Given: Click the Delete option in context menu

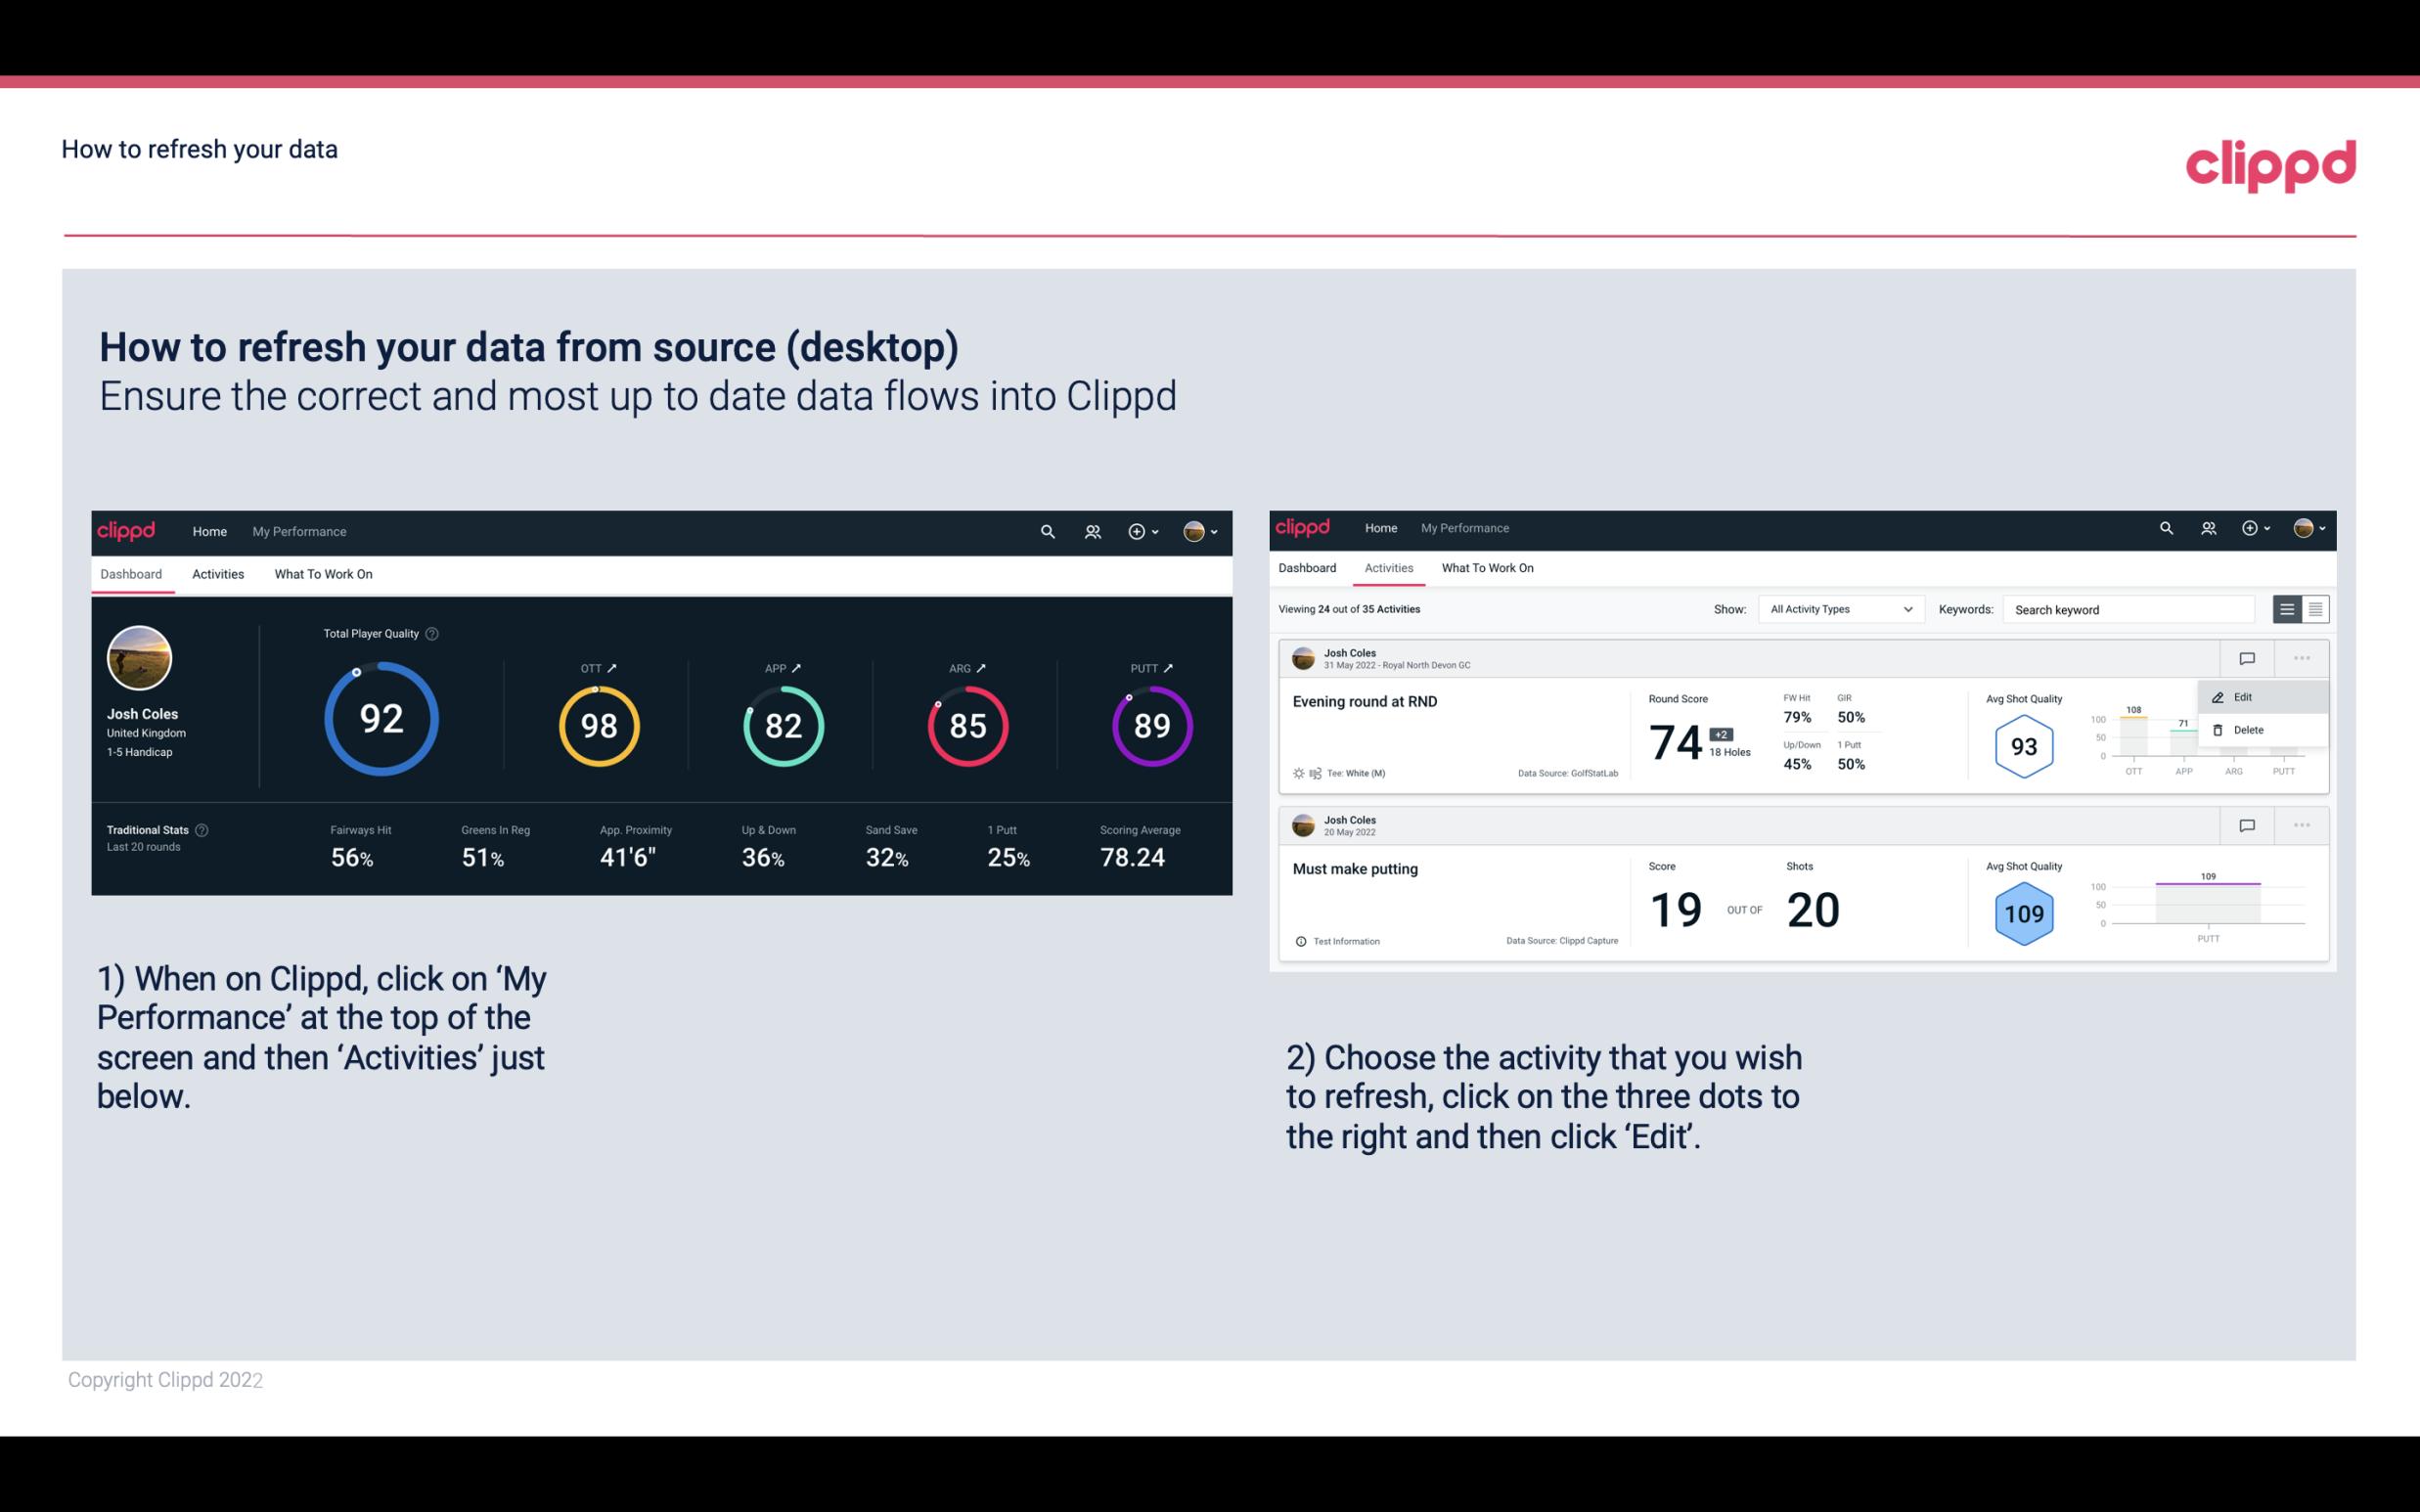Looking at the screenshot, I should 2251,730.
